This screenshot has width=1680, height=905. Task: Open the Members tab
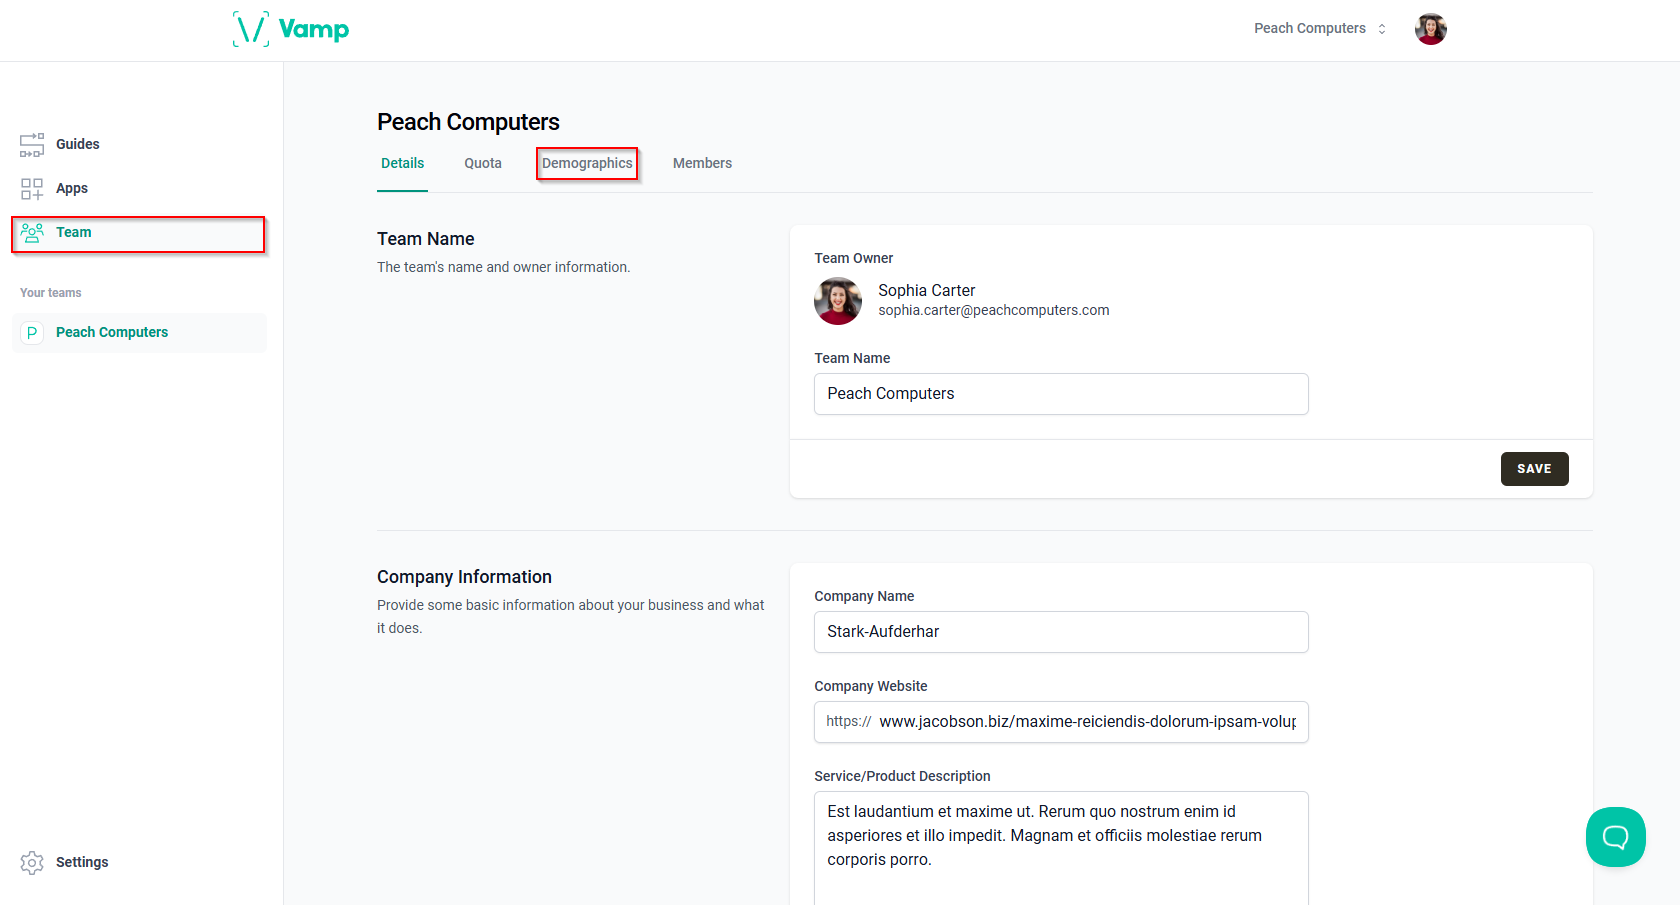[702, 163]
